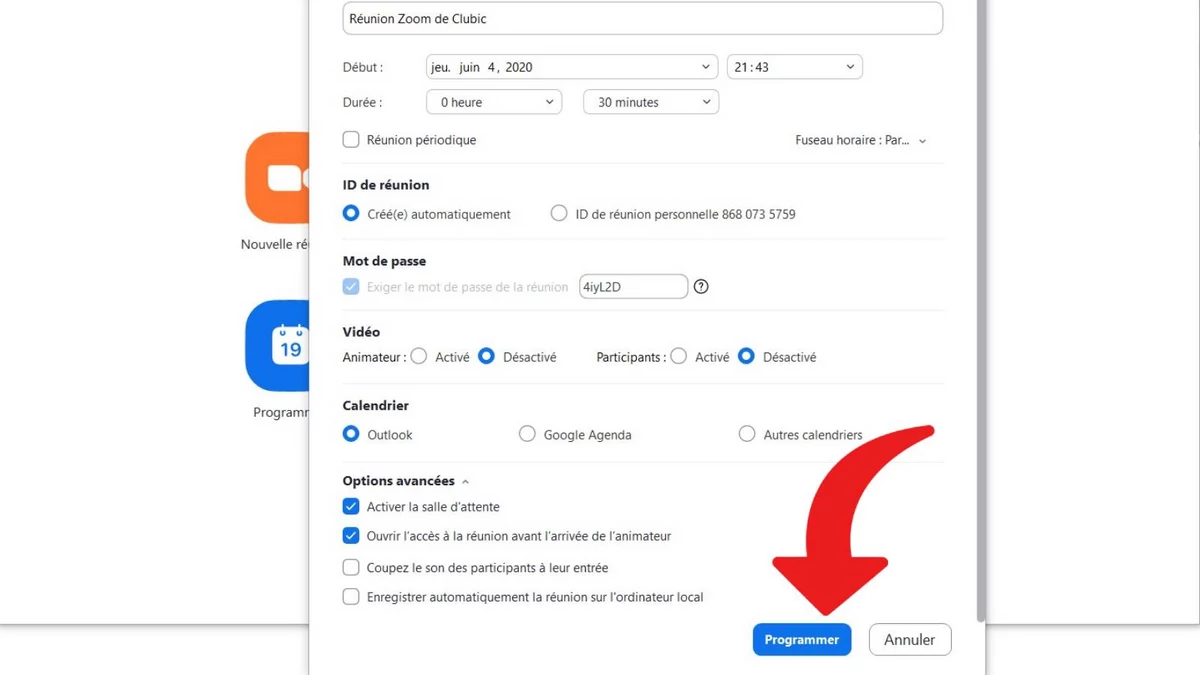
Task: Set Participants video to Désactivé
Action: tap(746, 357)
